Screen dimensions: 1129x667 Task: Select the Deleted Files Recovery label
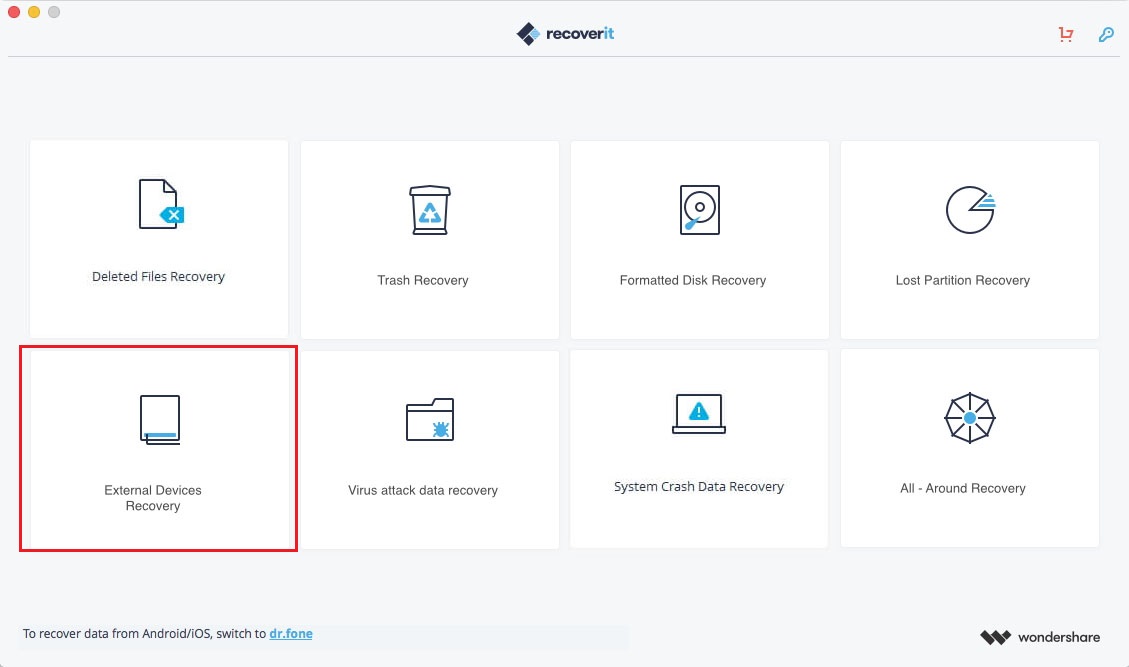click(x=158, y=277)
